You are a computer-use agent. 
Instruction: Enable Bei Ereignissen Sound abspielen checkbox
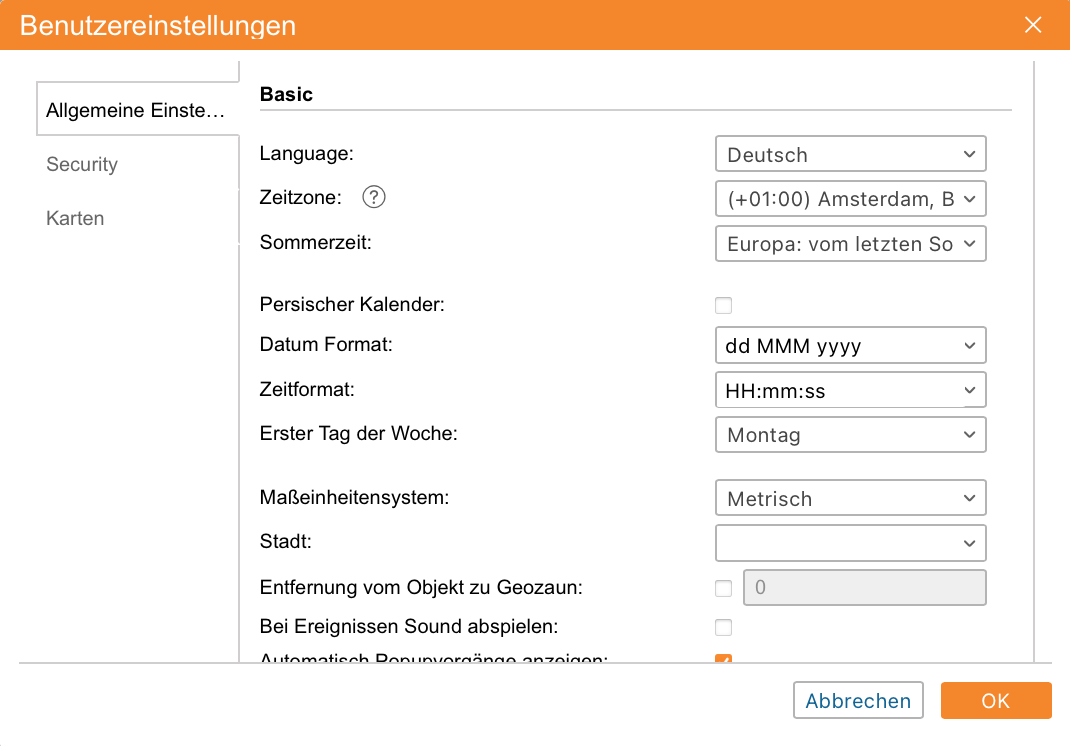point(723,628)
